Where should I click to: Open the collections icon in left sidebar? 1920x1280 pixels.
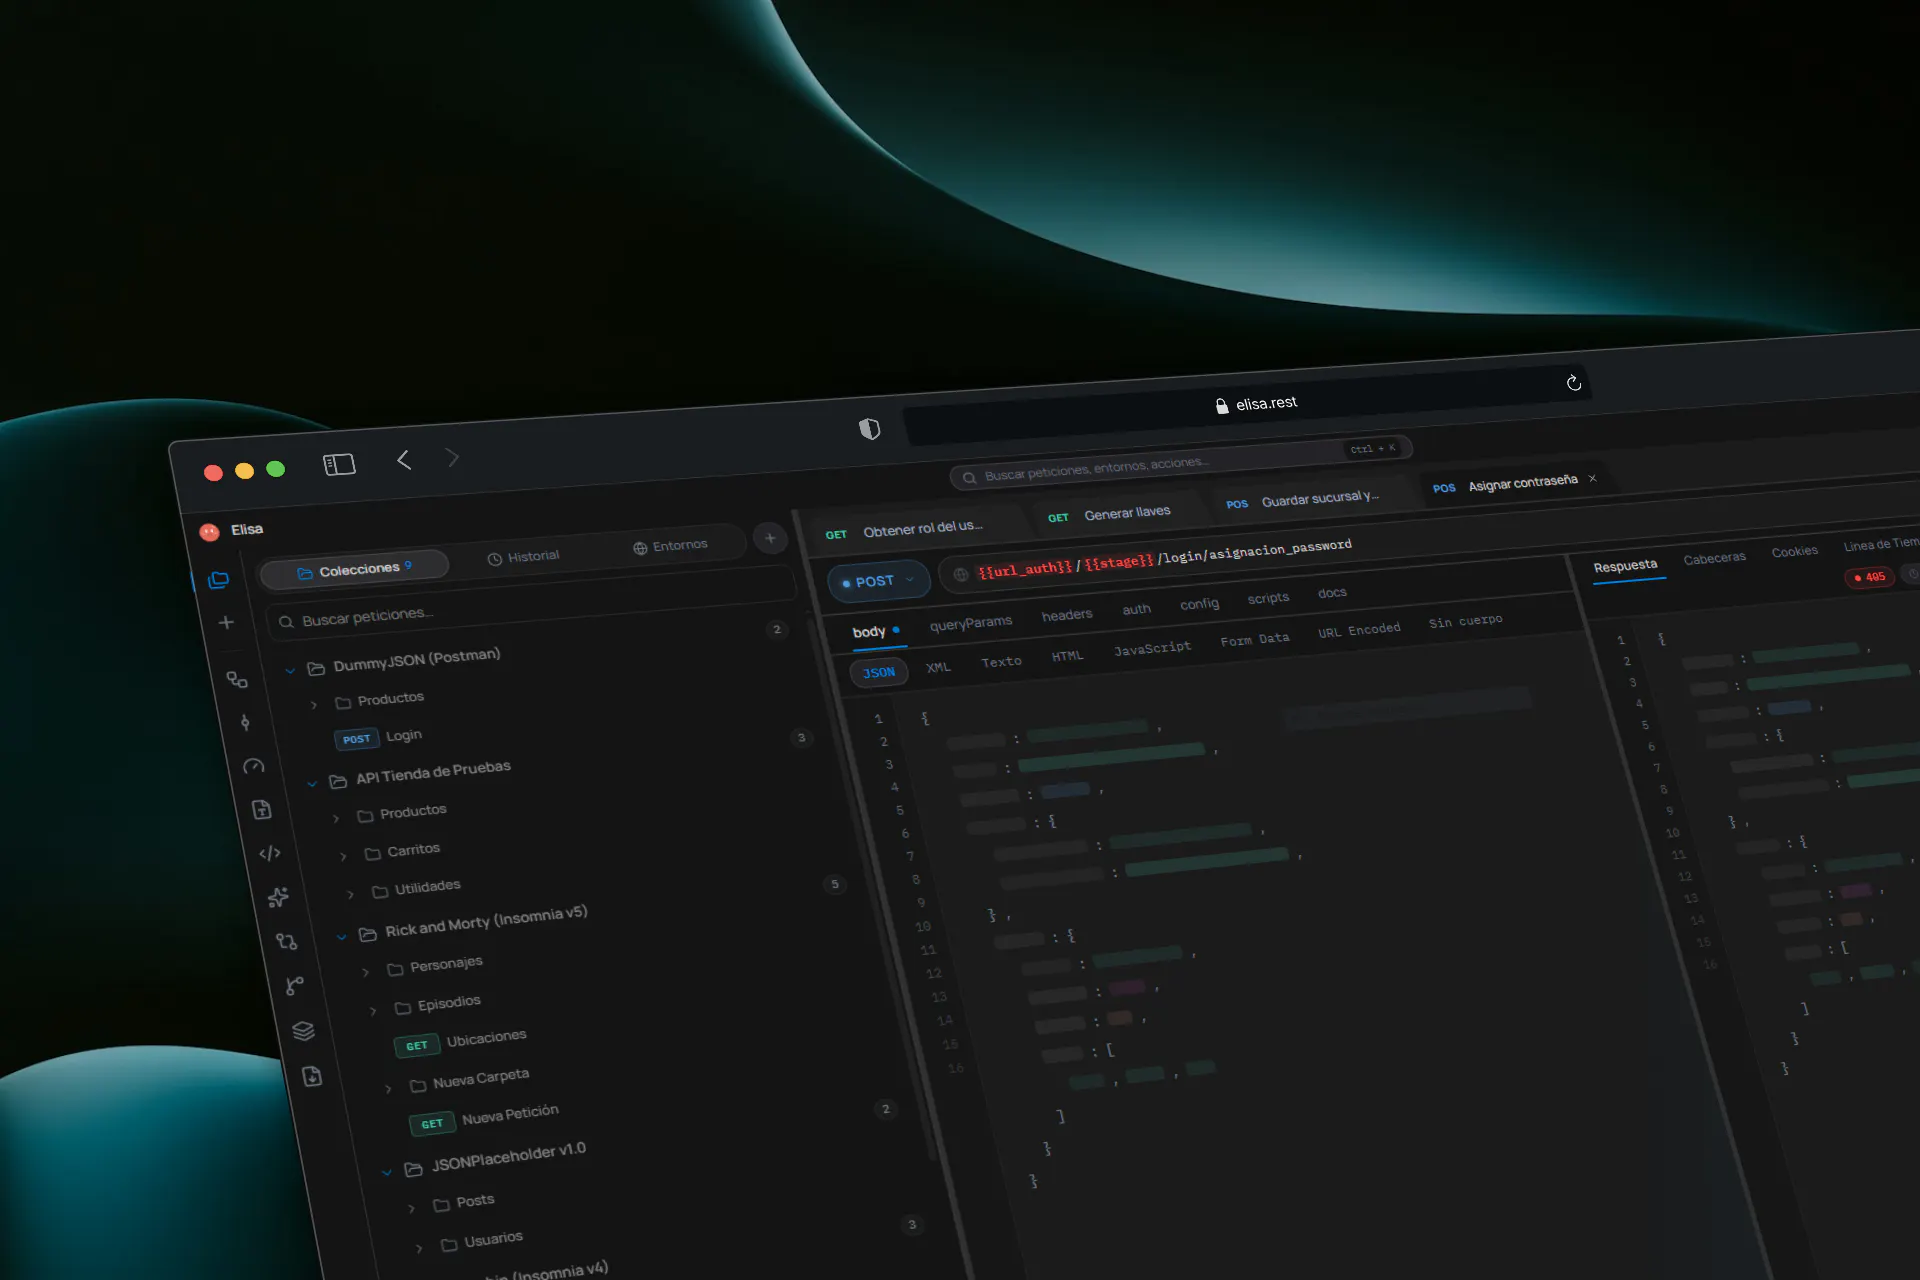219,580
